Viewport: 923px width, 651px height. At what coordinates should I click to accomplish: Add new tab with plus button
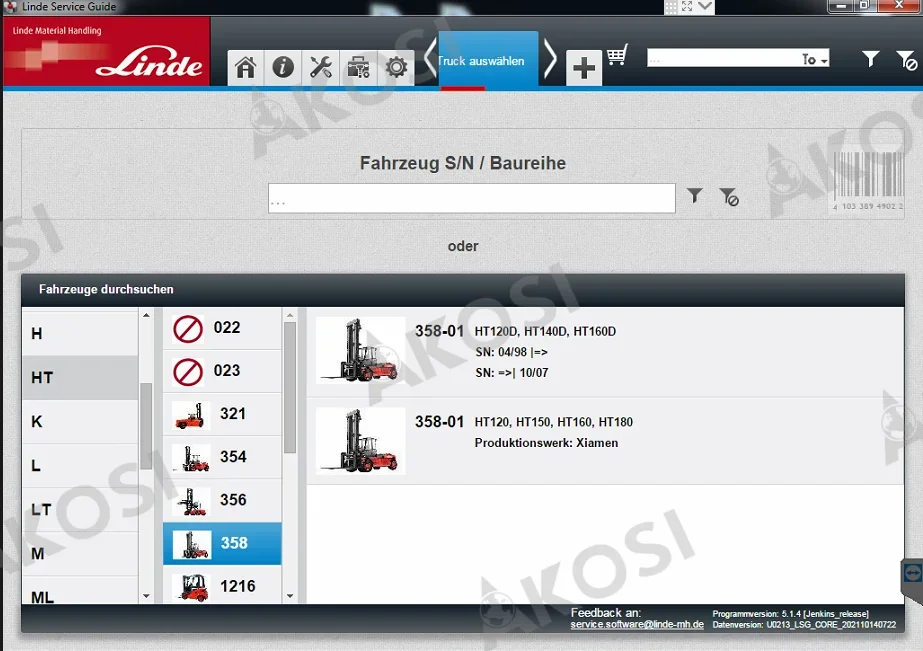tap(583, 68)
